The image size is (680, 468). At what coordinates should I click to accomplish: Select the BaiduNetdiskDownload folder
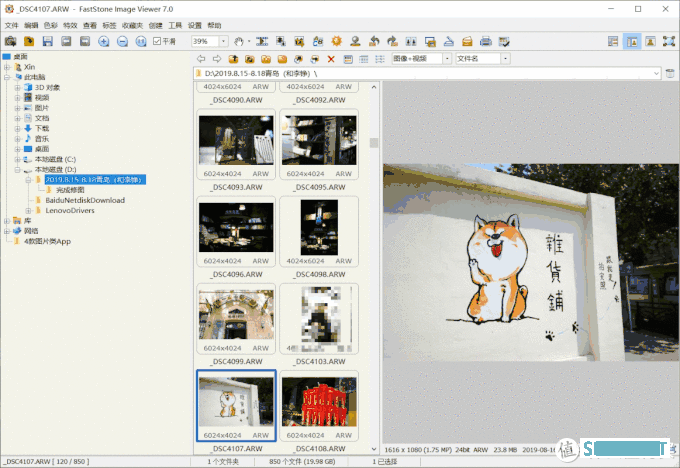coord(85,200)
